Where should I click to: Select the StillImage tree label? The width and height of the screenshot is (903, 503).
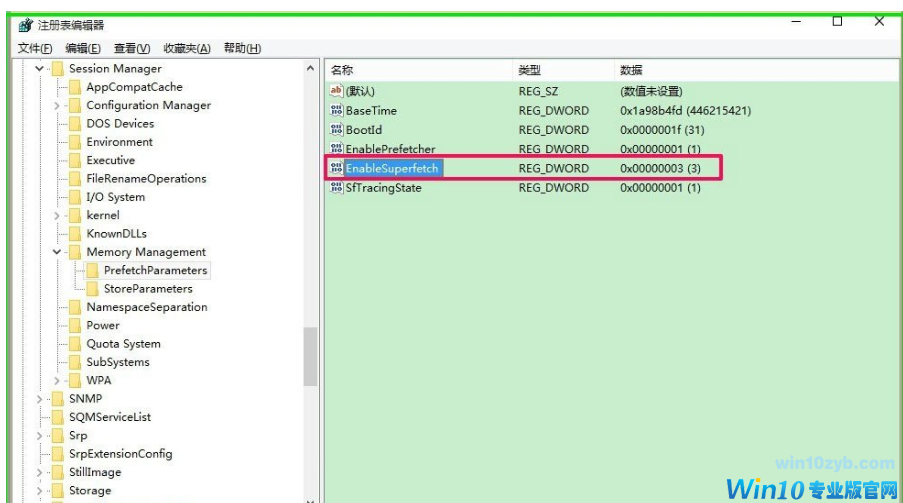pos(95,472)
